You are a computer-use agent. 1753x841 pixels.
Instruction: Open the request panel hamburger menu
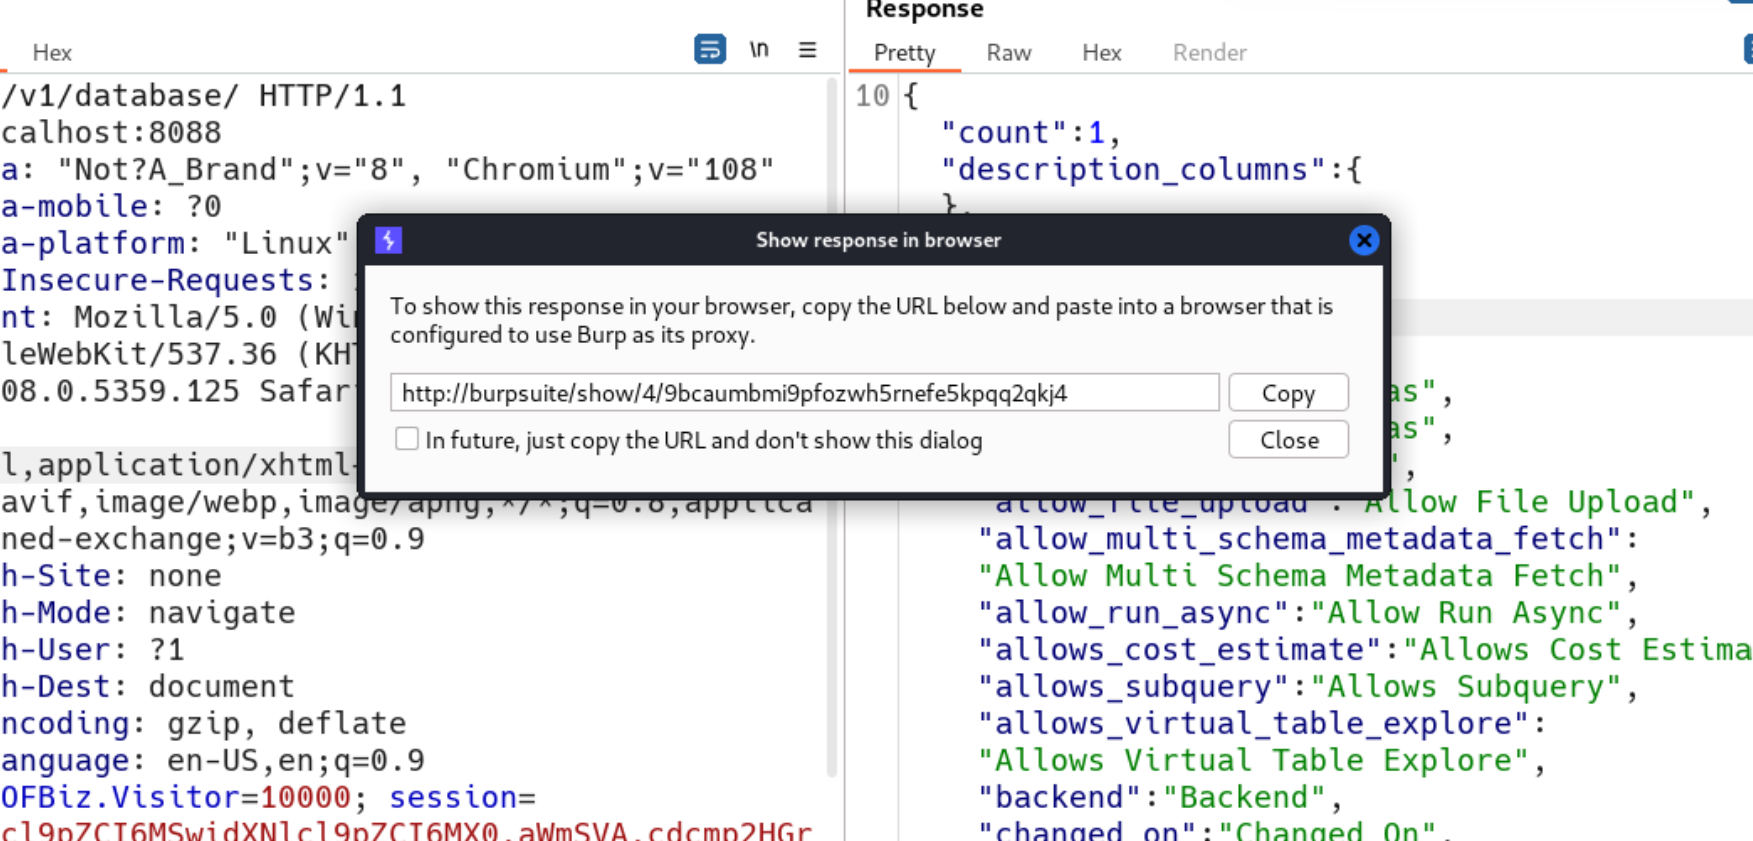point(807,49)
